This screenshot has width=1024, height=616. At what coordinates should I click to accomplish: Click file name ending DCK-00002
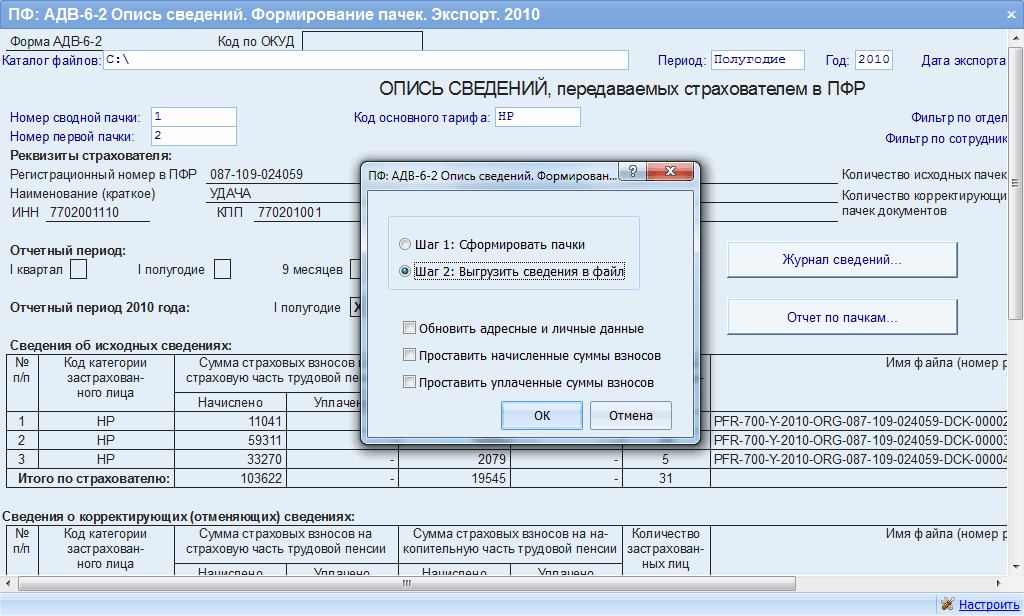pyautogui.click(x=860, y=421)
